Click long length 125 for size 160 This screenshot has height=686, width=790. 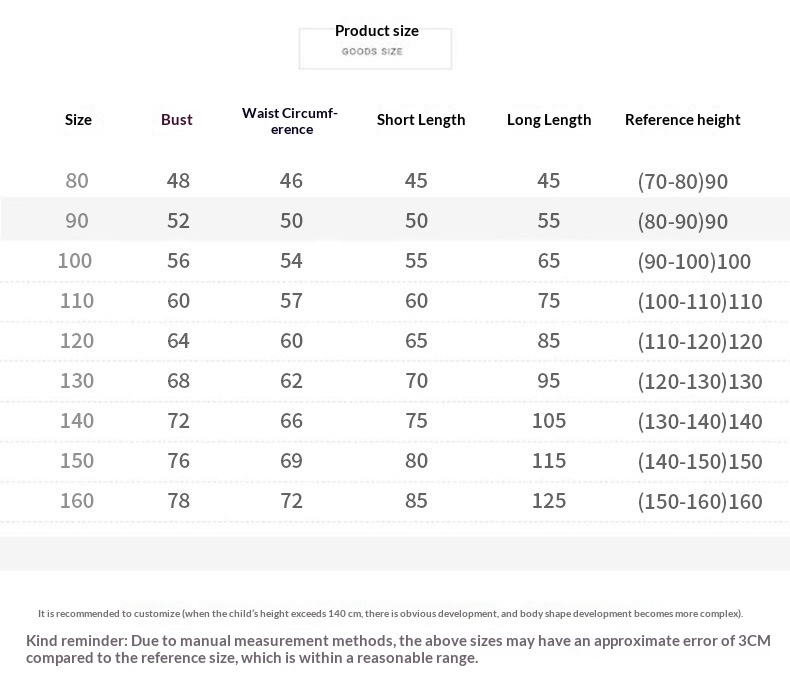[x=549, y=501]
